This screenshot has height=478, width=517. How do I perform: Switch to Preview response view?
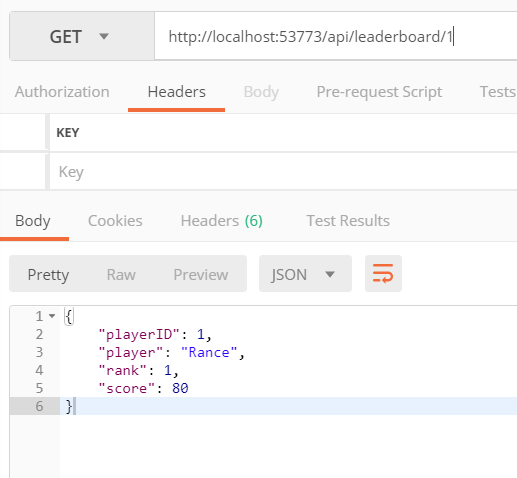(201, 275)
